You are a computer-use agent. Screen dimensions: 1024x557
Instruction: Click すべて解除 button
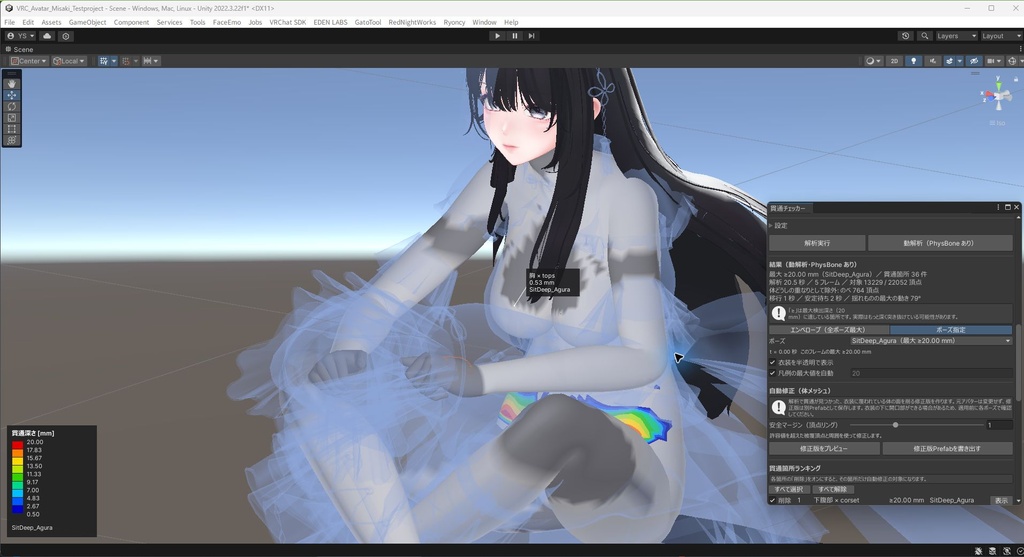(833, 489)
